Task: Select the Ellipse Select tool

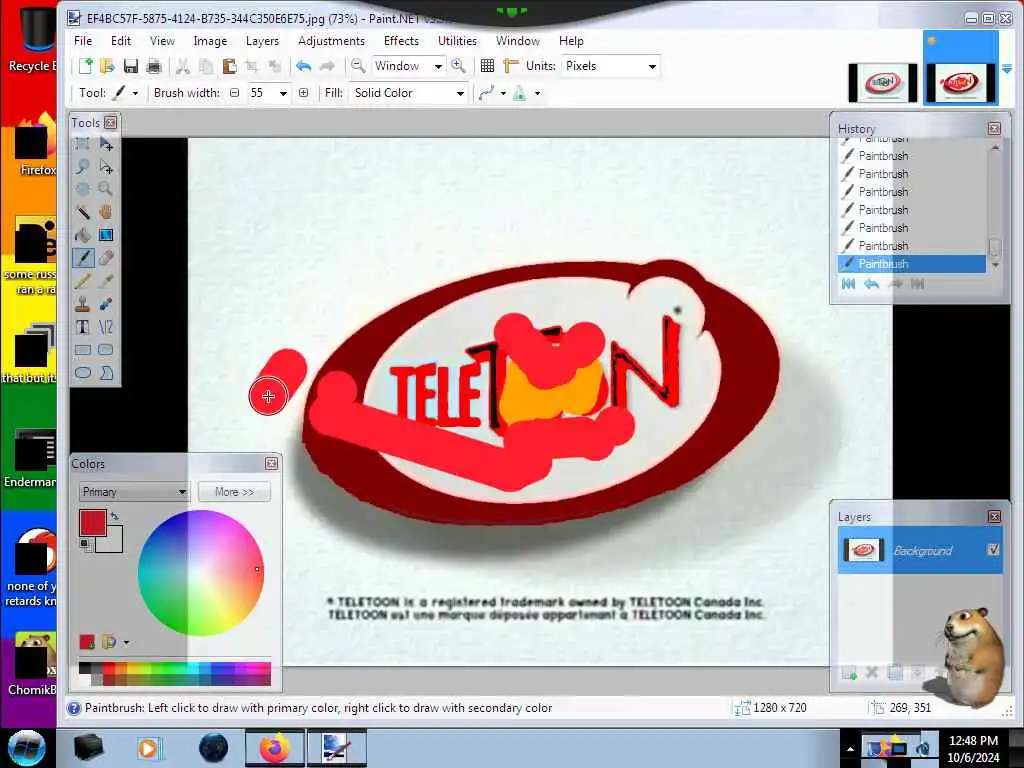Action: pos(83,189)
